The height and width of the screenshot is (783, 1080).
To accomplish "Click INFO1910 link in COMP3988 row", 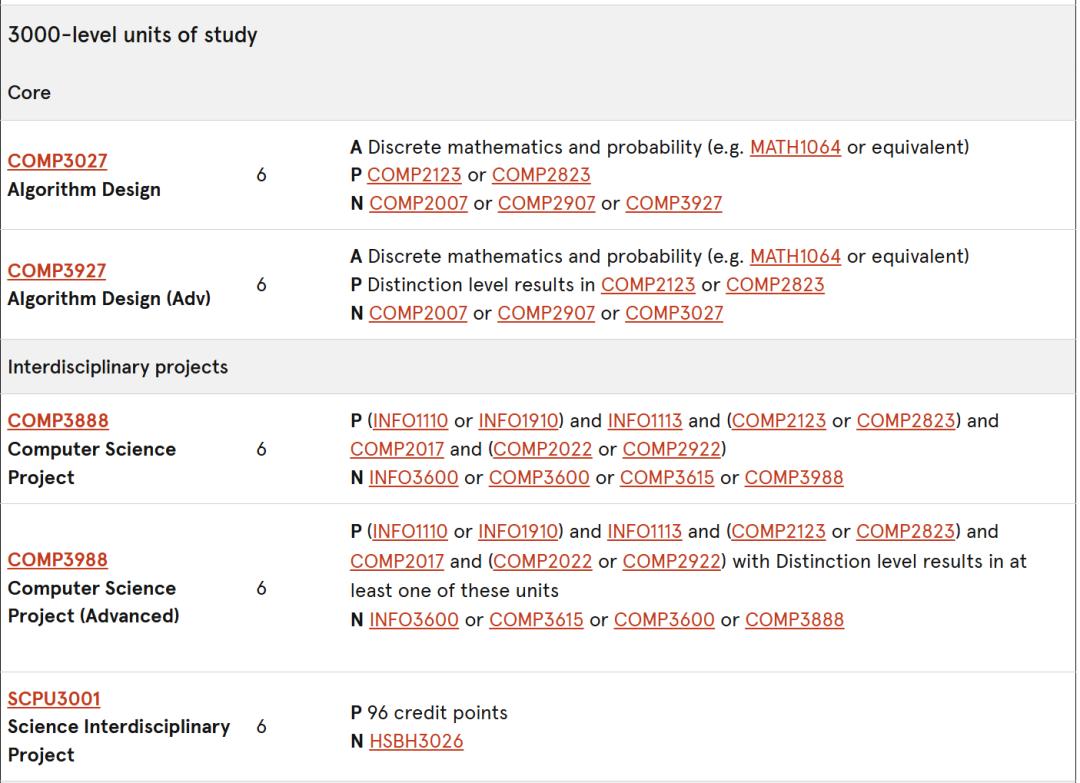I will [x=518, y=531].
